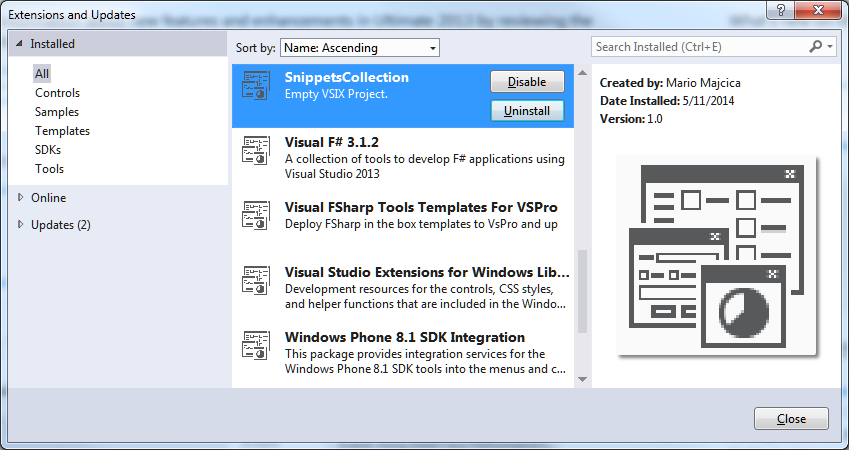The width and height of the screenshot is (849, 450).
Task: Select the Samples filter
Action: click(x=57, y=112)
